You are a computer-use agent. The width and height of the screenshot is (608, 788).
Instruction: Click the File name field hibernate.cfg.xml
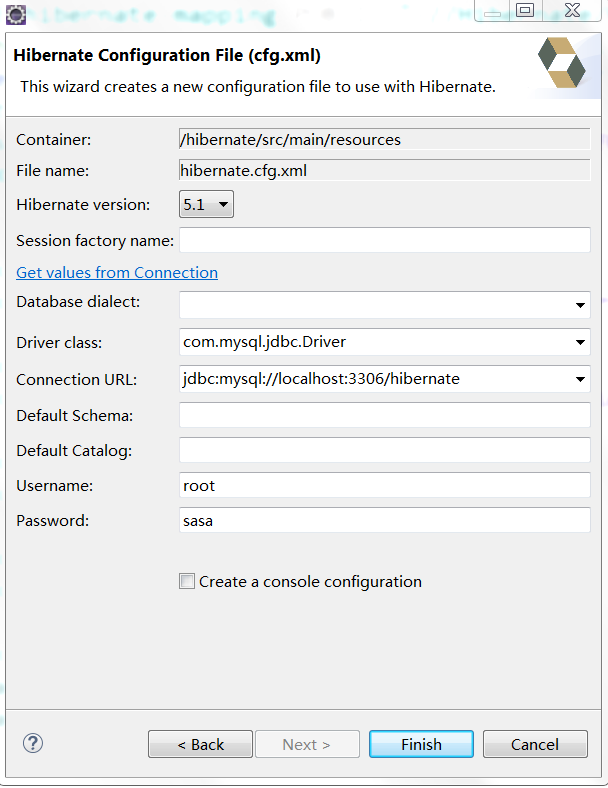(385, 170)
